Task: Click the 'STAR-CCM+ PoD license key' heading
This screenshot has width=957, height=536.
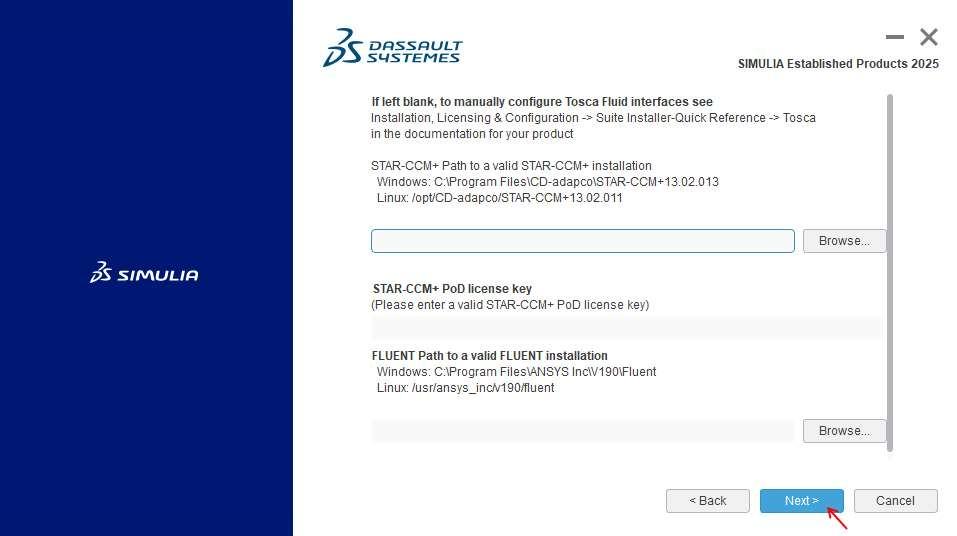Action: (452, 289)
